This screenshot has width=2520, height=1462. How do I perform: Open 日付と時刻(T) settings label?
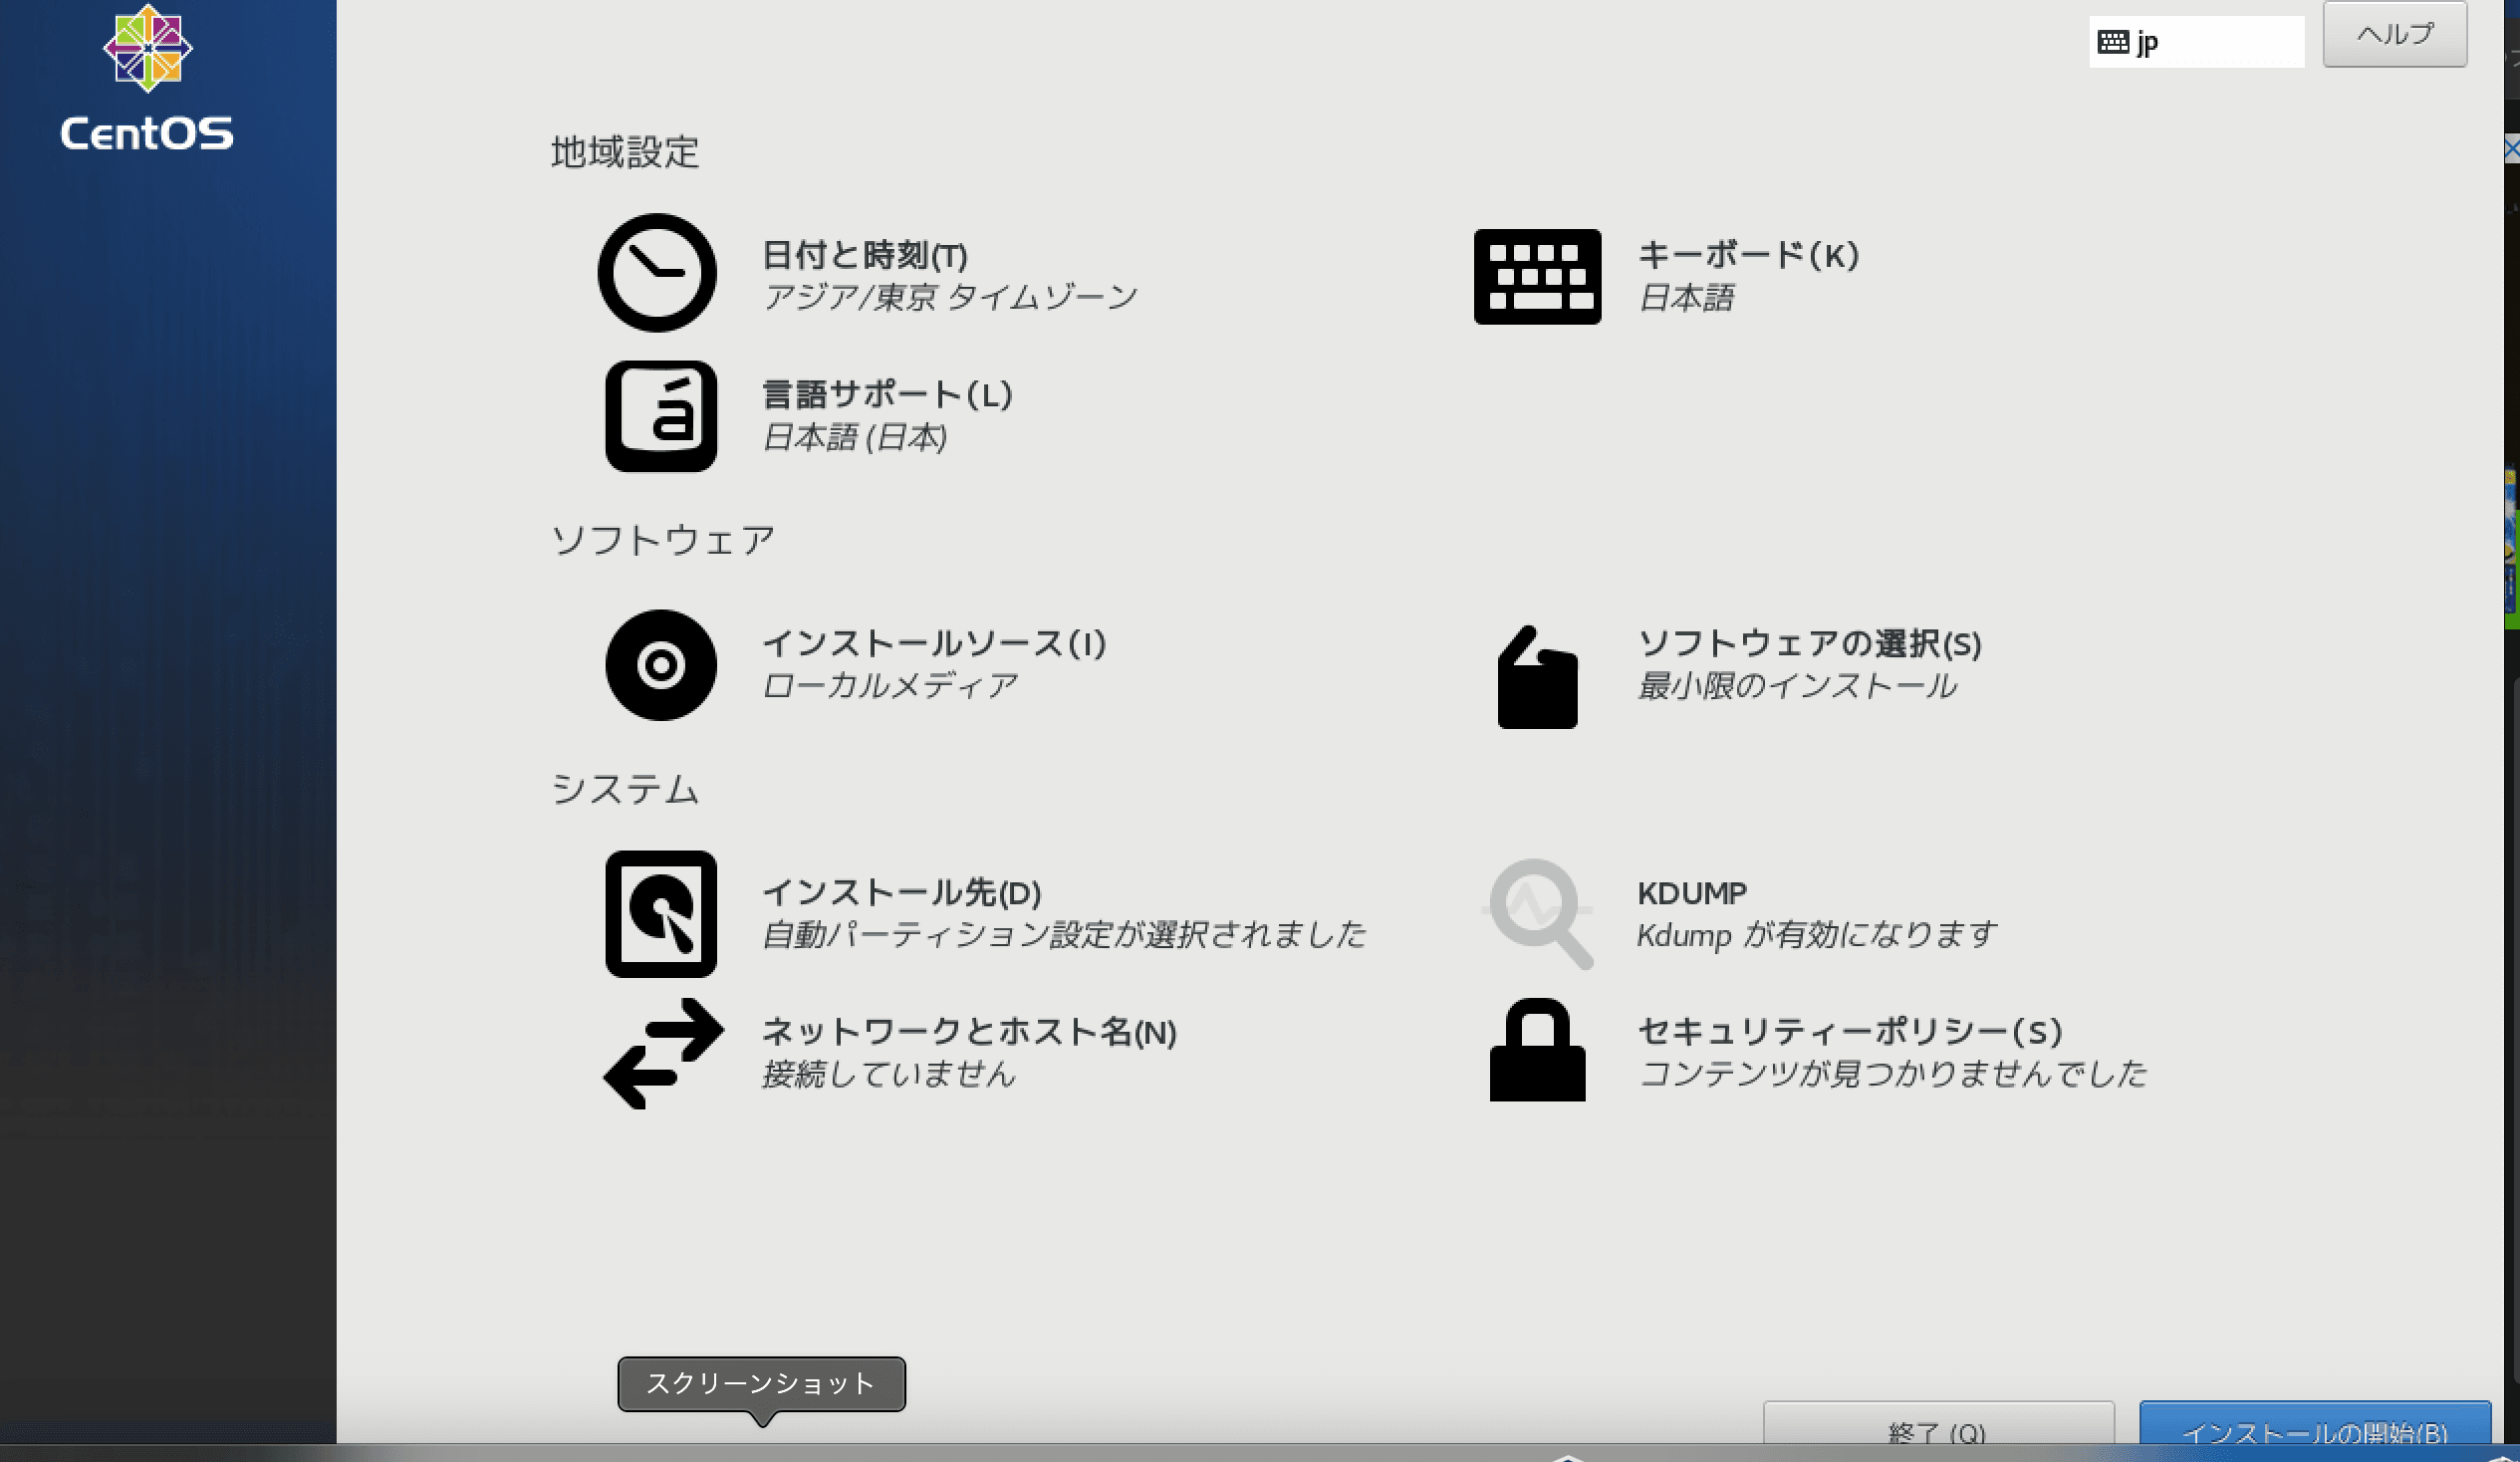(865, 255)
